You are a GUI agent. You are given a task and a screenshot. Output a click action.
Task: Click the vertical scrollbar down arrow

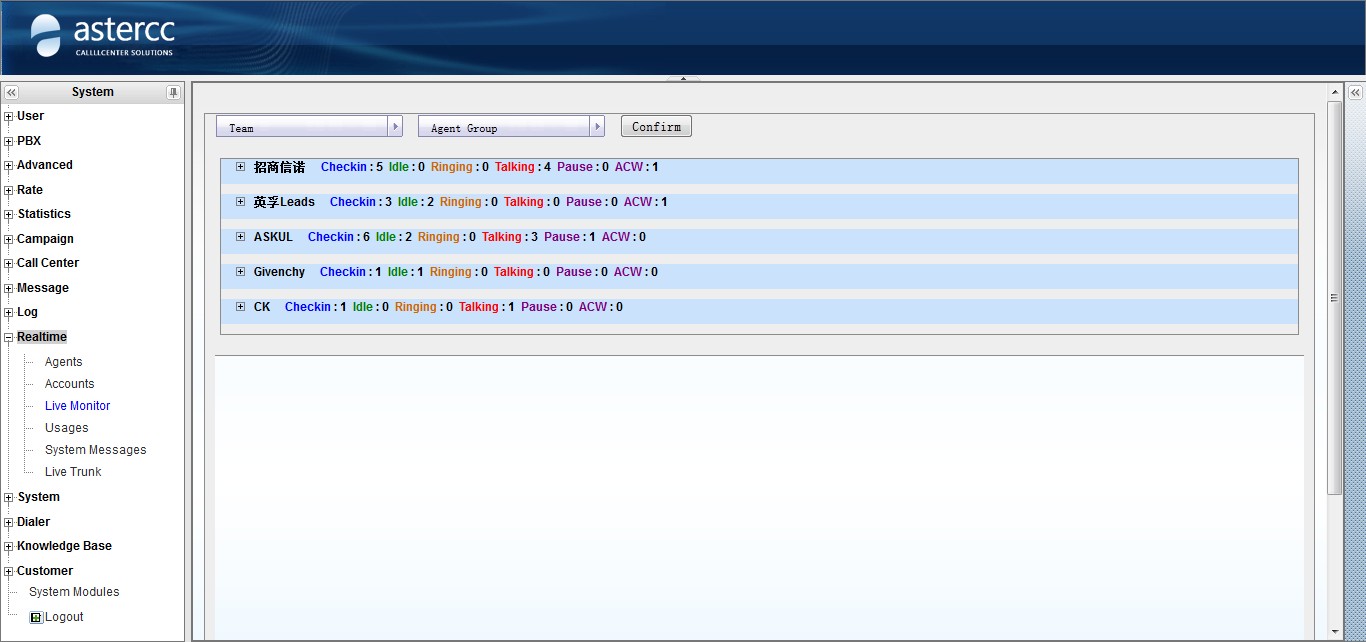[x=1334, y=631]
